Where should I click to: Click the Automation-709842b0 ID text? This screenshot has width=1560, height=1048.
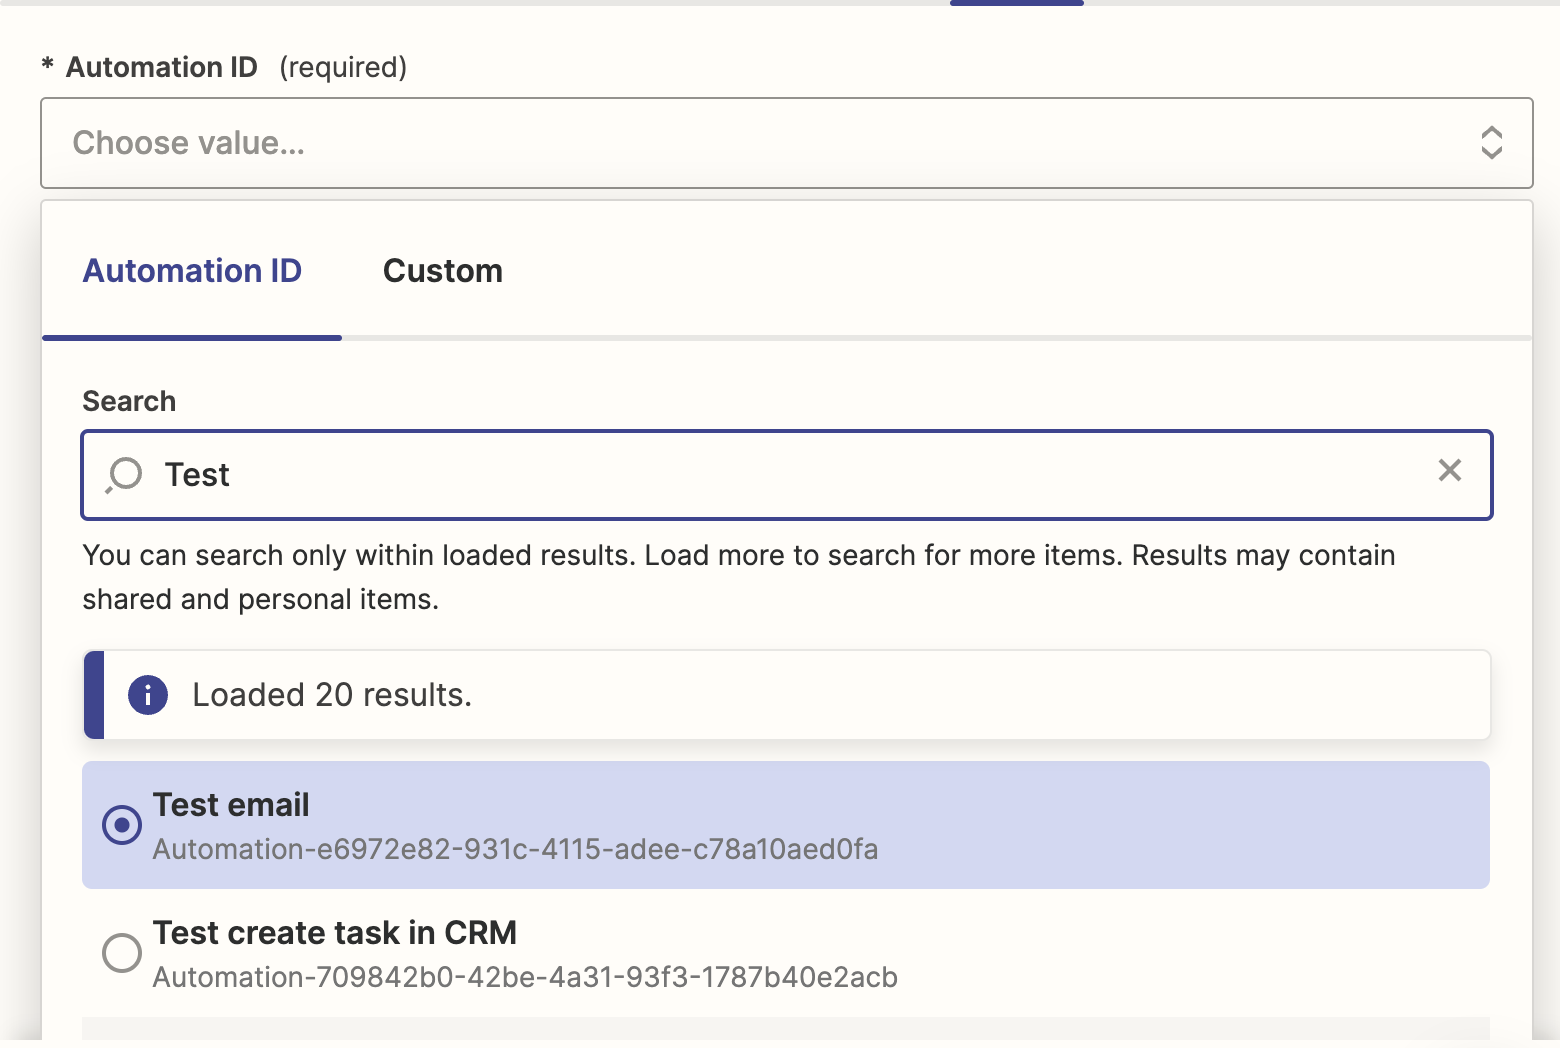tap(525, 977)
